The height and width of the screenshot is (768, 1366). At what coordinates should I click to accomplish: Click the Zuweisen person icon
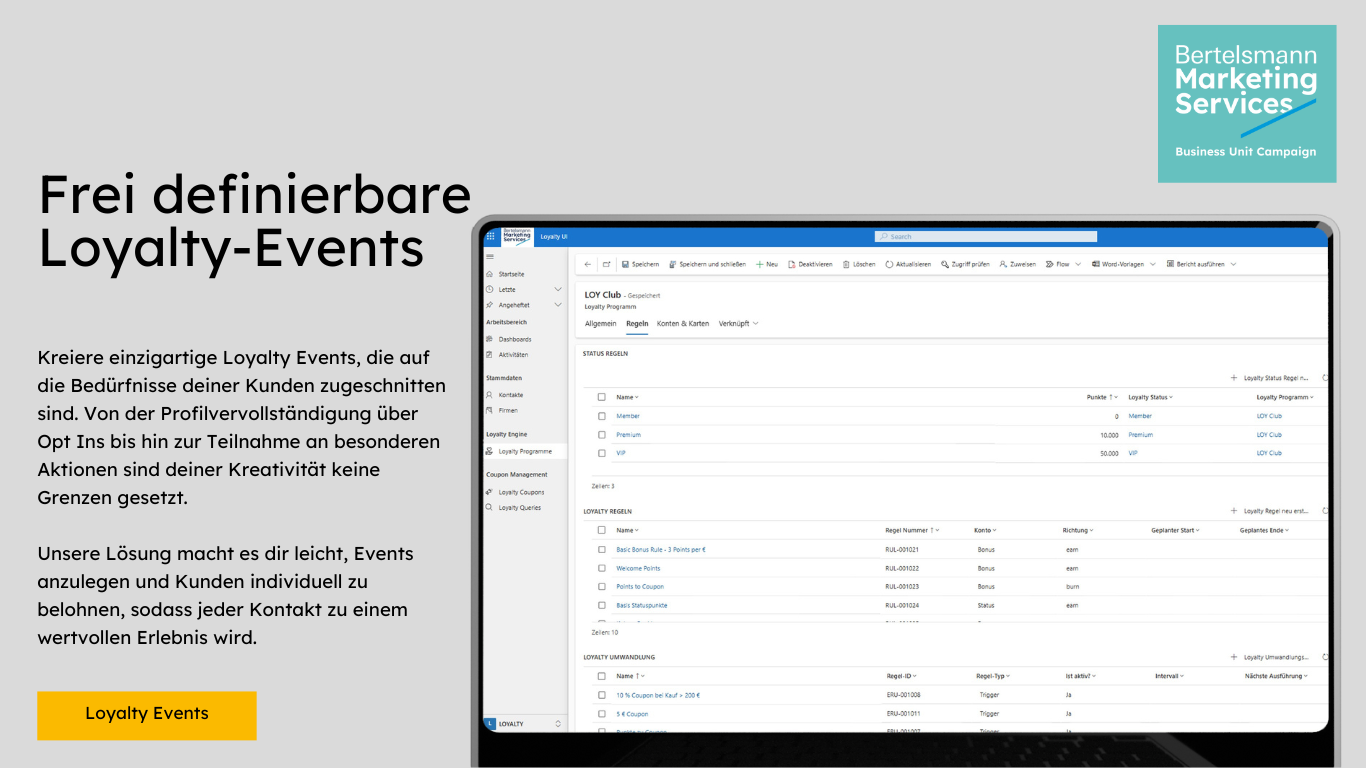(x=1003, y=264)
